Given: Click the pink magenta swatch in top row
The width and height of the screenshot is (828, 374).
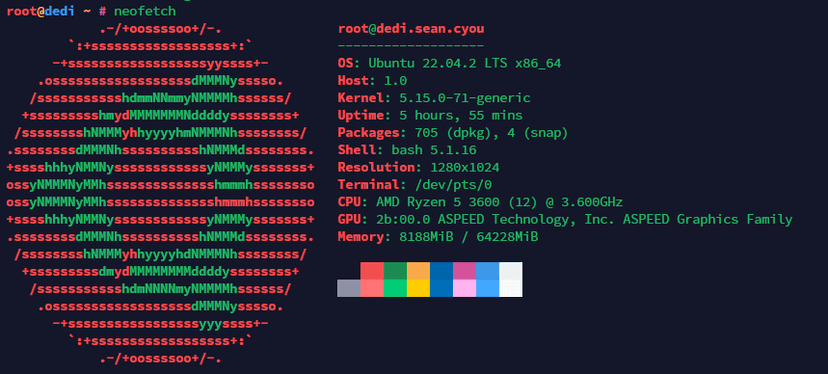Looking at the screenshot, I should point(465,270).
